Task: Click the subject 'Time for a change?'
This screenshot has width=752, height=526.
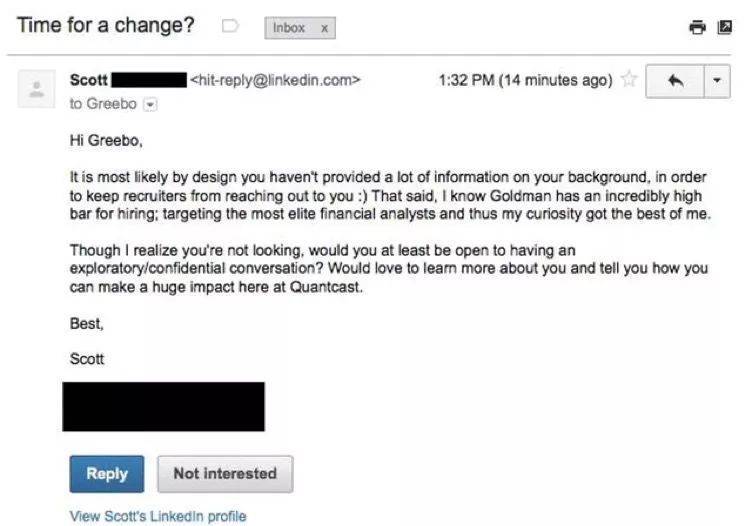Action: point(106,25)
